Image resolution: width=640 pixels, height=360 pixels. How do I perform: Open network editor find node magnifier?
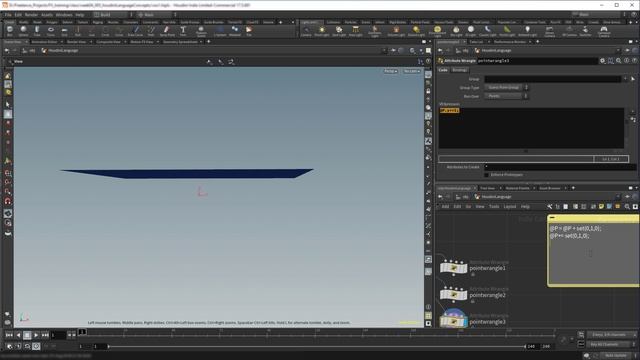627,207
